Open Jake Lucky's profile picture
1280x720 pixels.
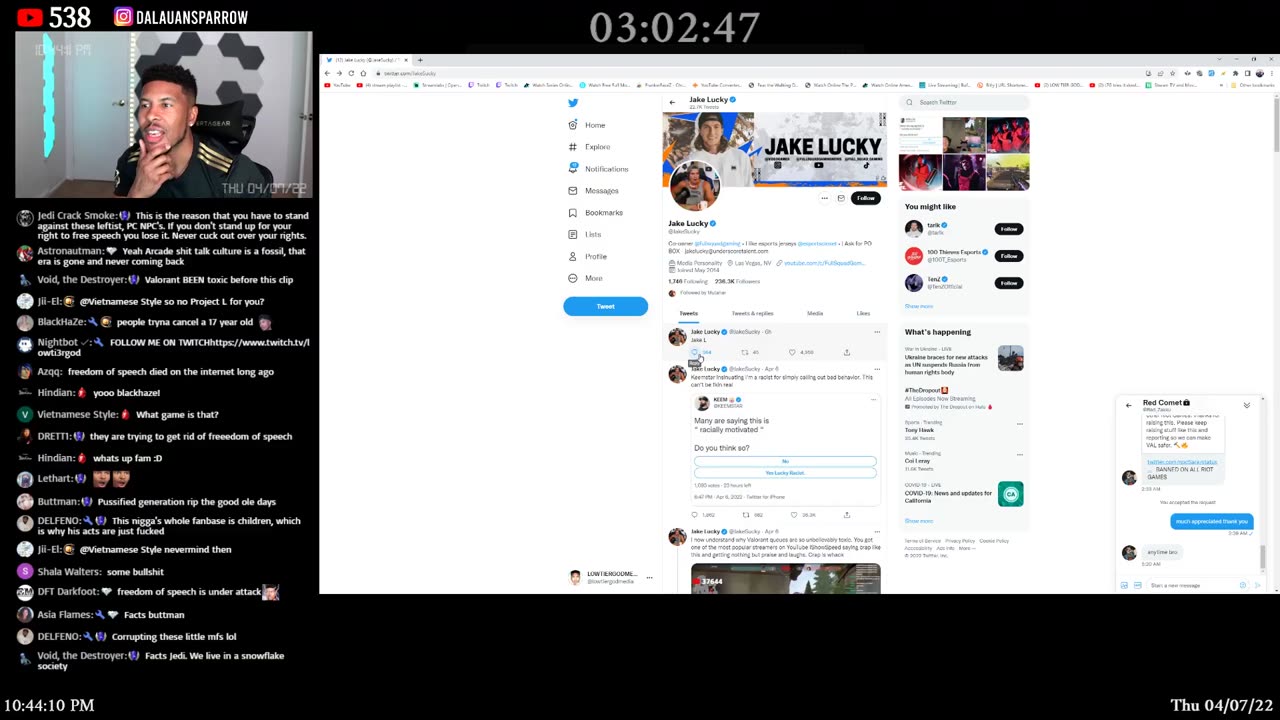[693, 186]
